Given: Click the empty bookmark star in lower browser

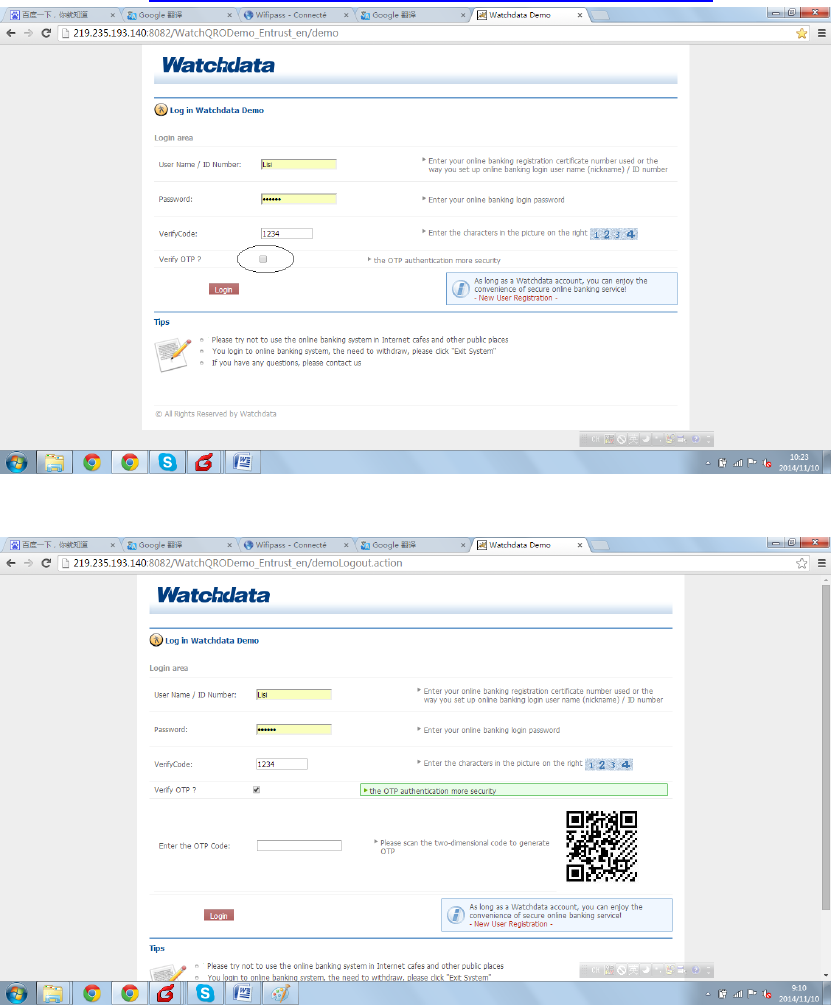Looking at the screenshot, I should click(802, 563).
